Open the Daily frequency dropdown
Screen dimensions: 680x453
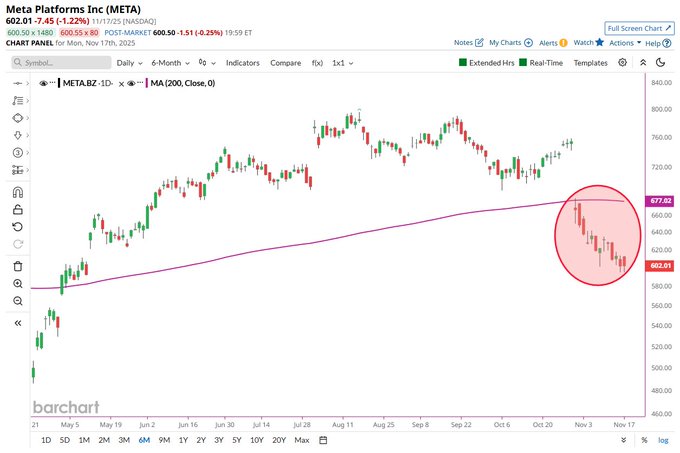click(129, 63)
